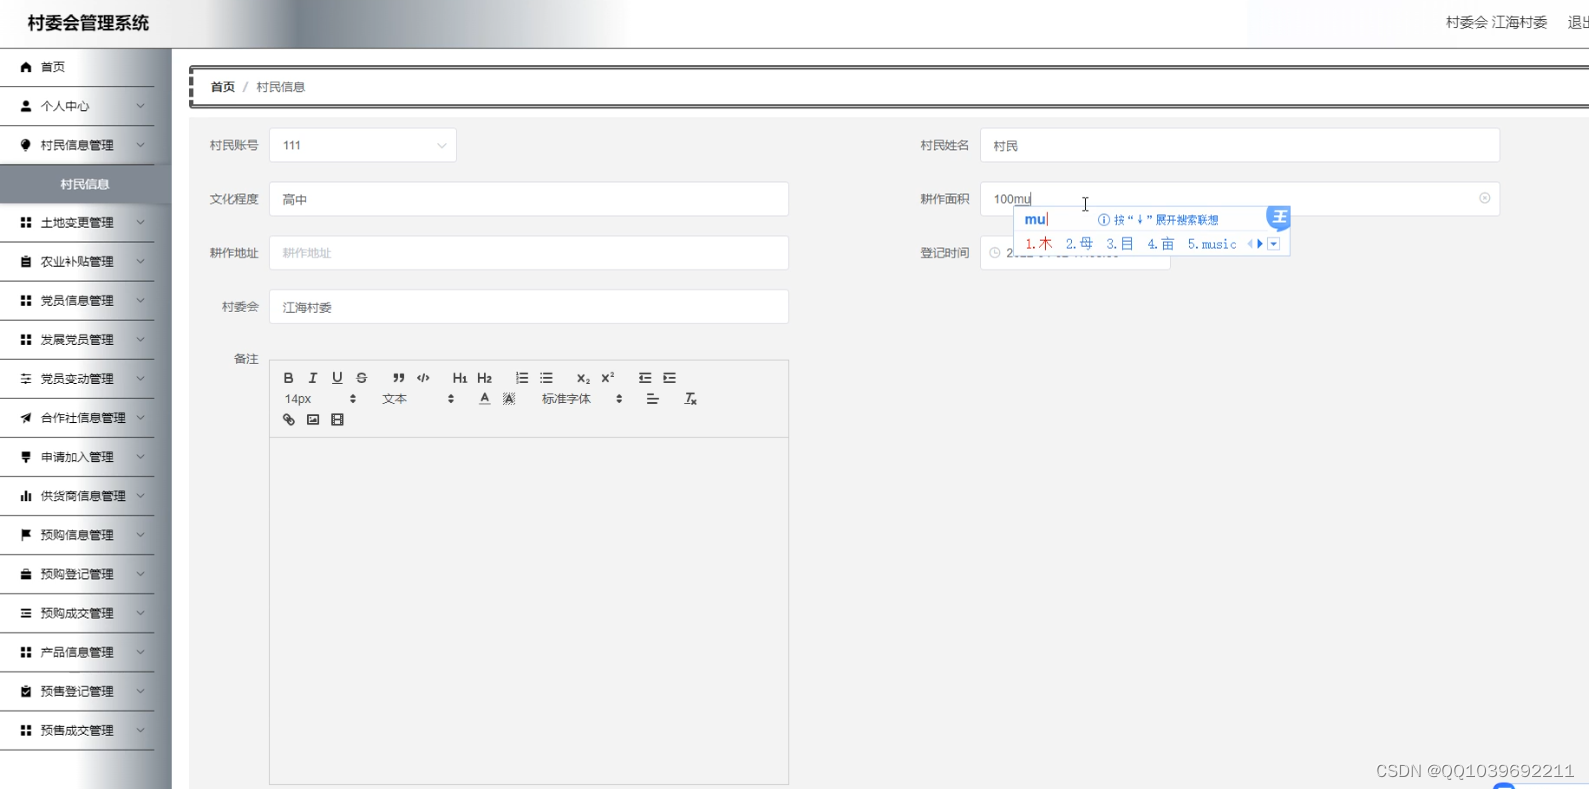Clear text formatting in the editor
The image size is (1589, 789).
coord(690,399)
